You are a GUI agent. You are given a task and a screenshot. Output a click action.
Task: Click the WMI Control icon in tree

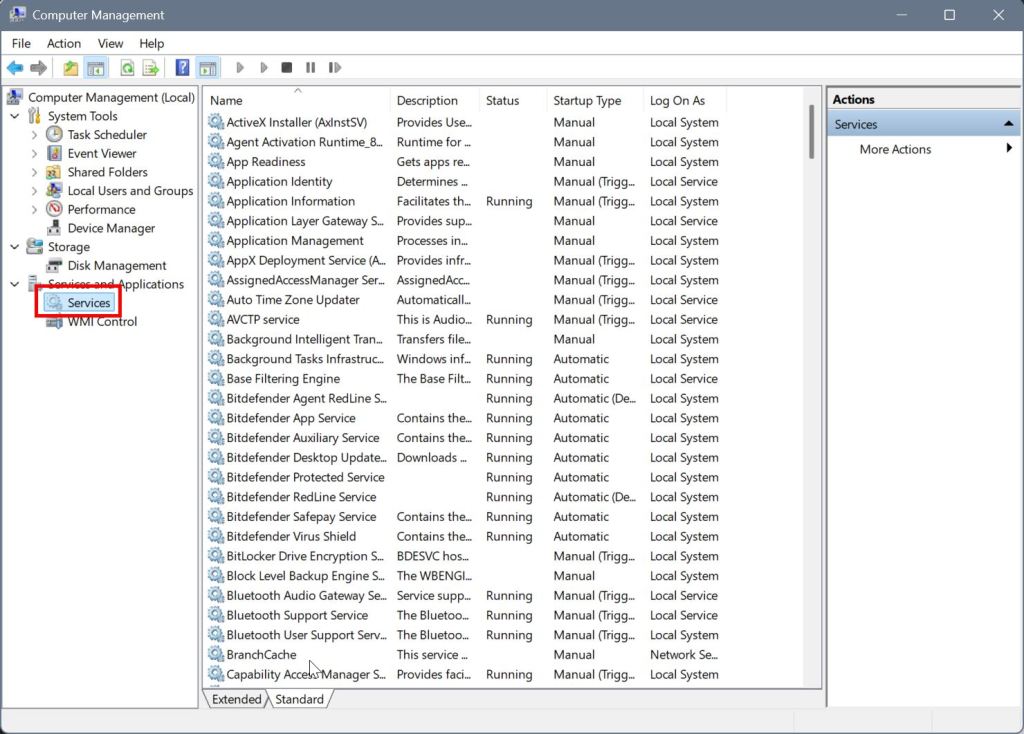(x=54, y=322)
